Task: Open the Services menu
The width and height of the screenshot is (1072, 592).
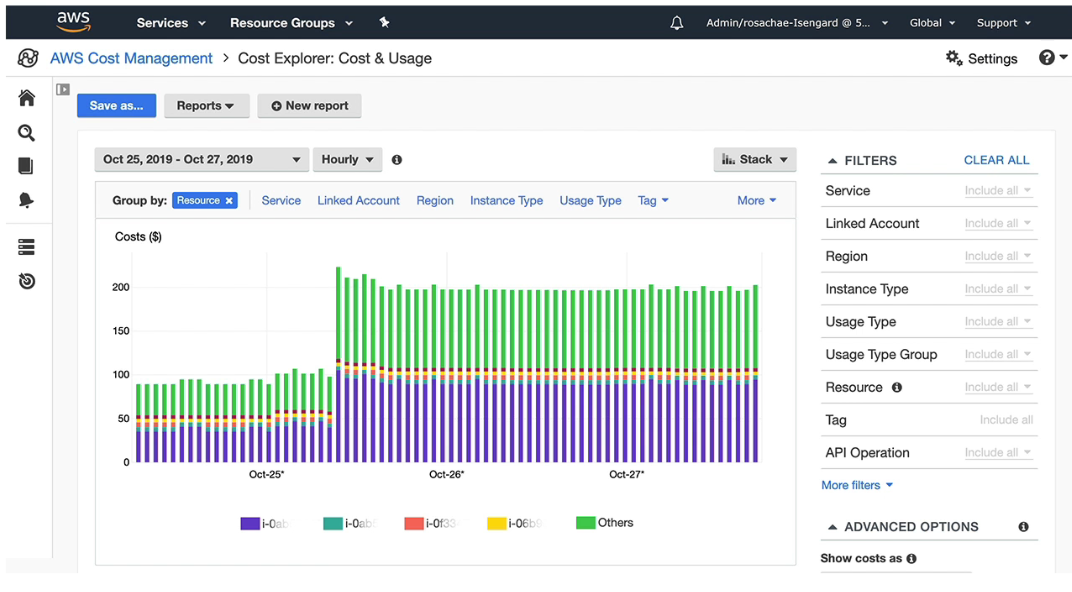Action: tap(171, 23)
